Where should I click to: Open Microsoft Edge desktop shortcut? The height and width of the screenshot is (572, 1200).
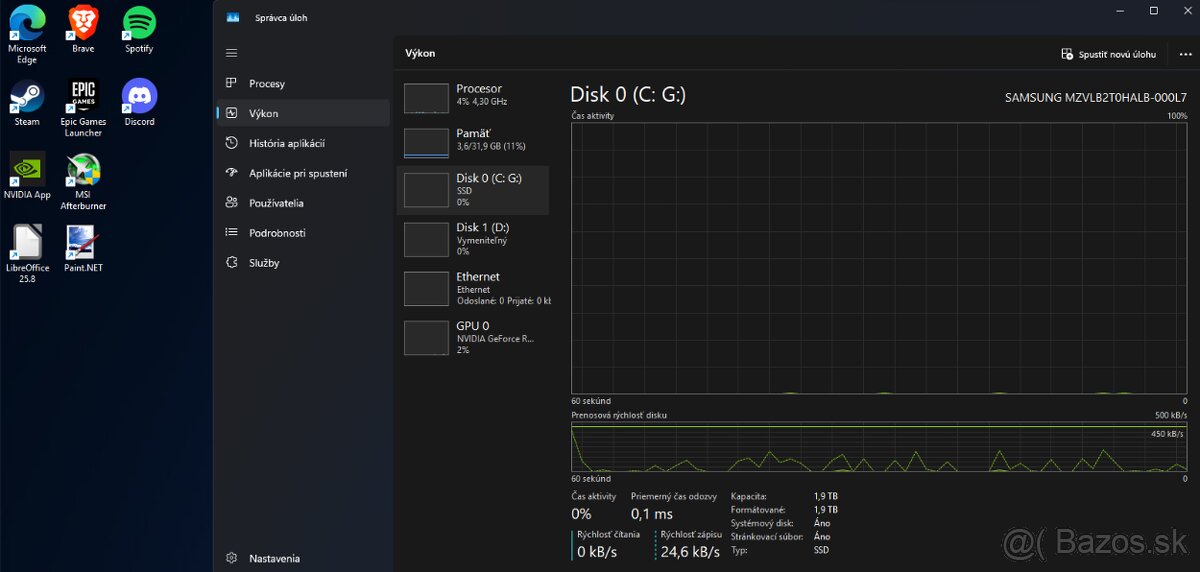pos(27,34)
